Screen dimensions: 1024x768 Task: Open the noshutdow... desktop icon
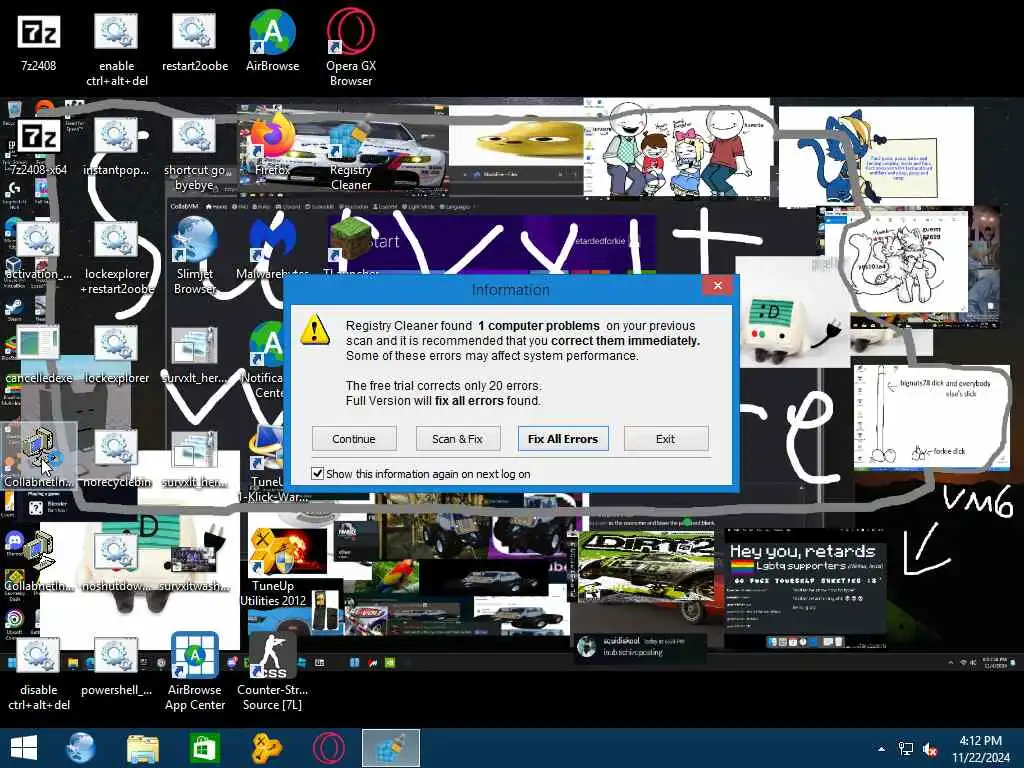116,563
